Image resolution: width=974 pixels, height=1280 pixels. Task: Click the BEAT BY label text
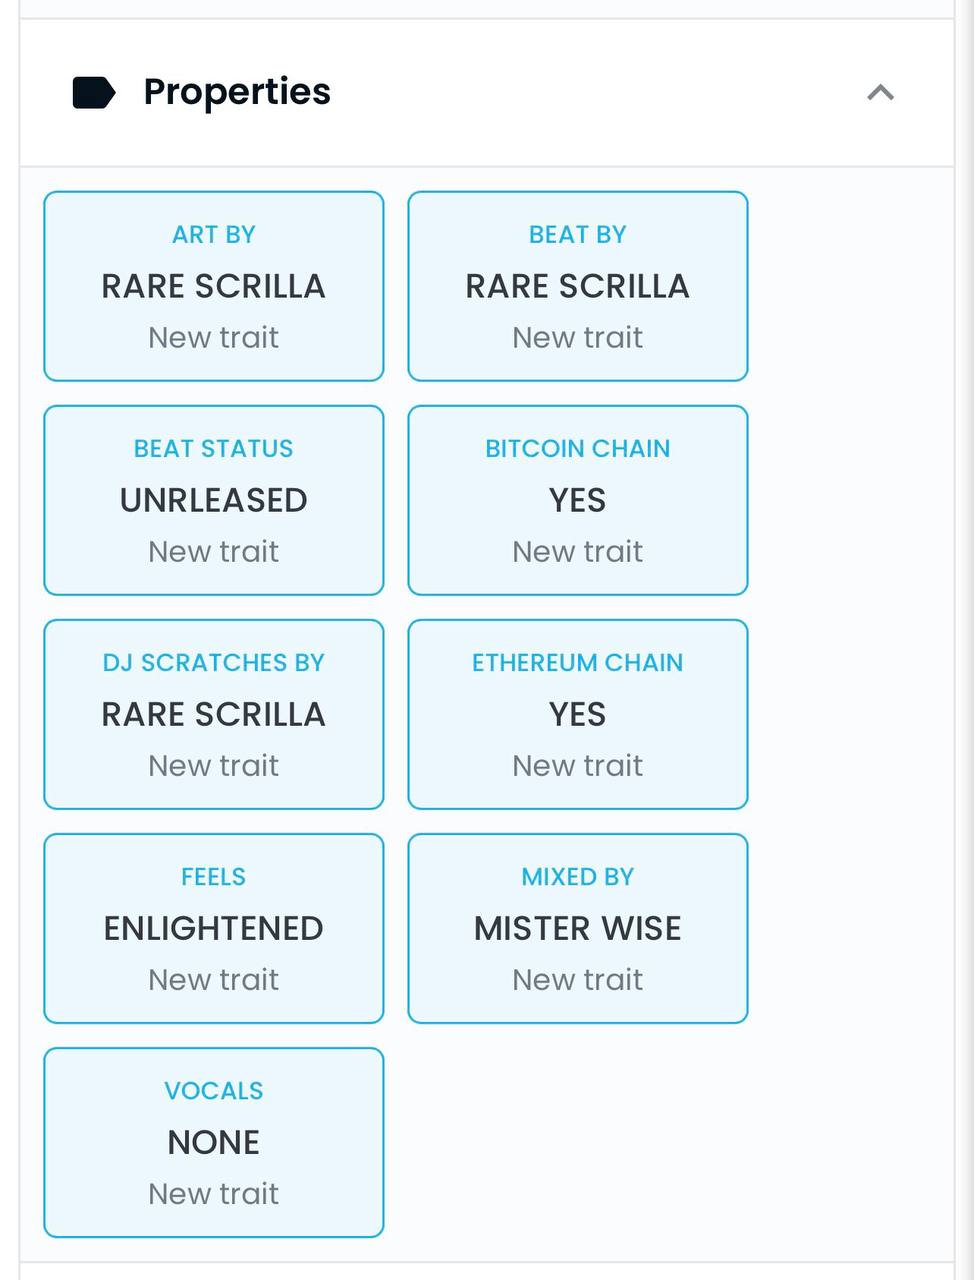(x=578, y=234)
